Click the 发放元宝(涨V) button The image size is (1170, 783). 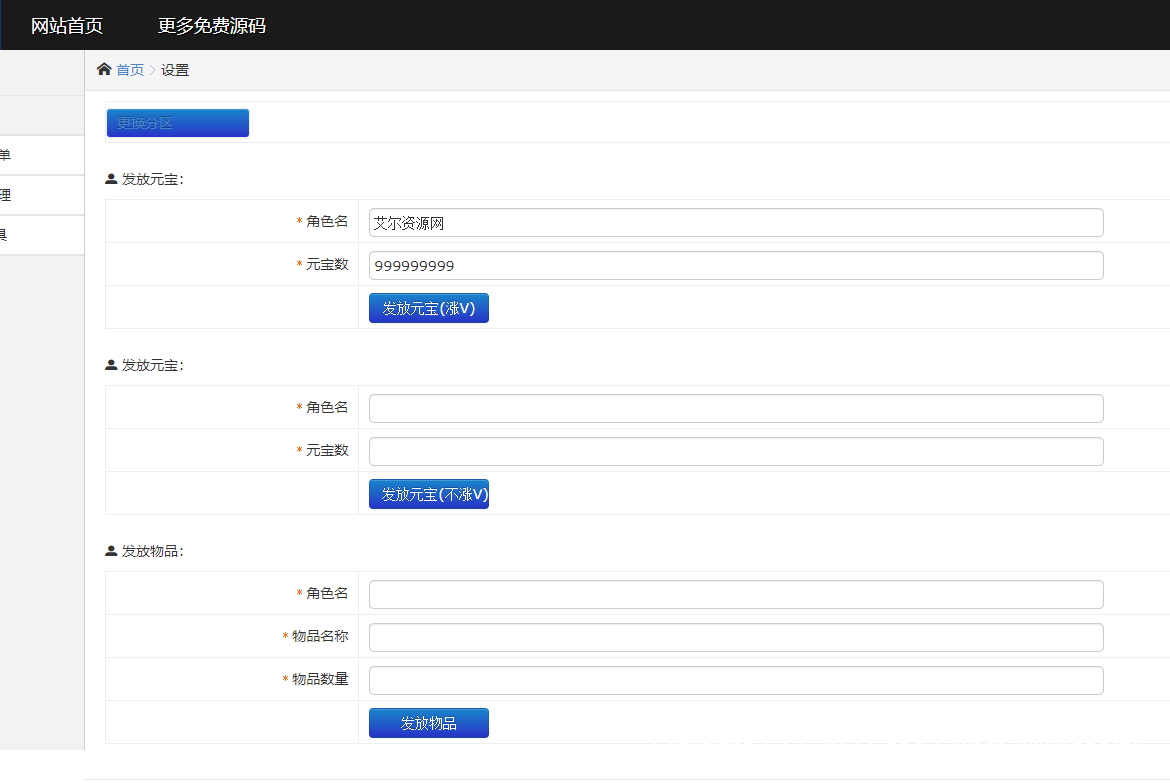[x=428, y=307]
